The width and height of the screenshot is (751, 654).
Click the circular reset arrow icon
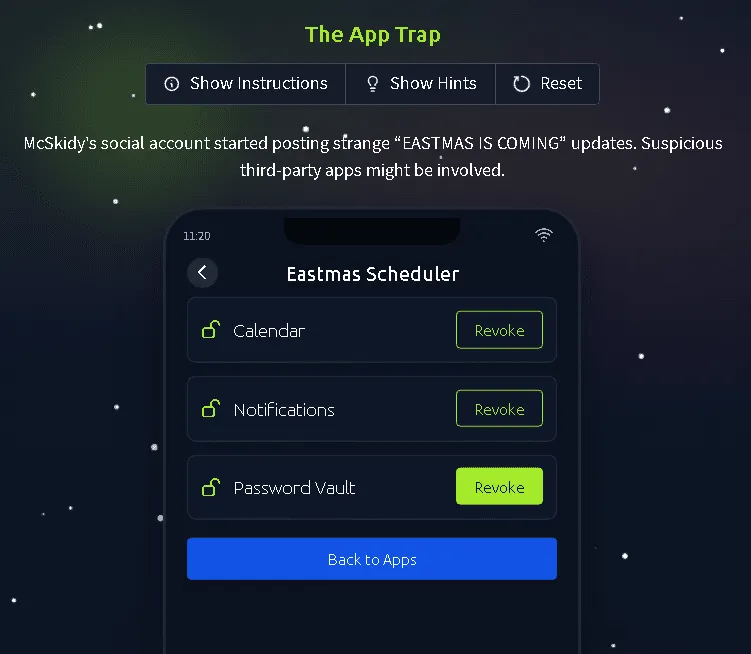tap(522, 84)
